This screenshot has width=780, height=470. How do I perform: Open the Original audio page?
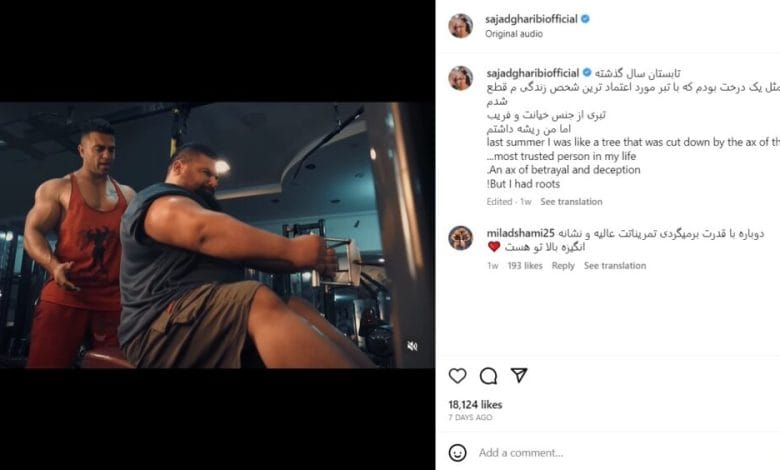click(x=513, y=34)
